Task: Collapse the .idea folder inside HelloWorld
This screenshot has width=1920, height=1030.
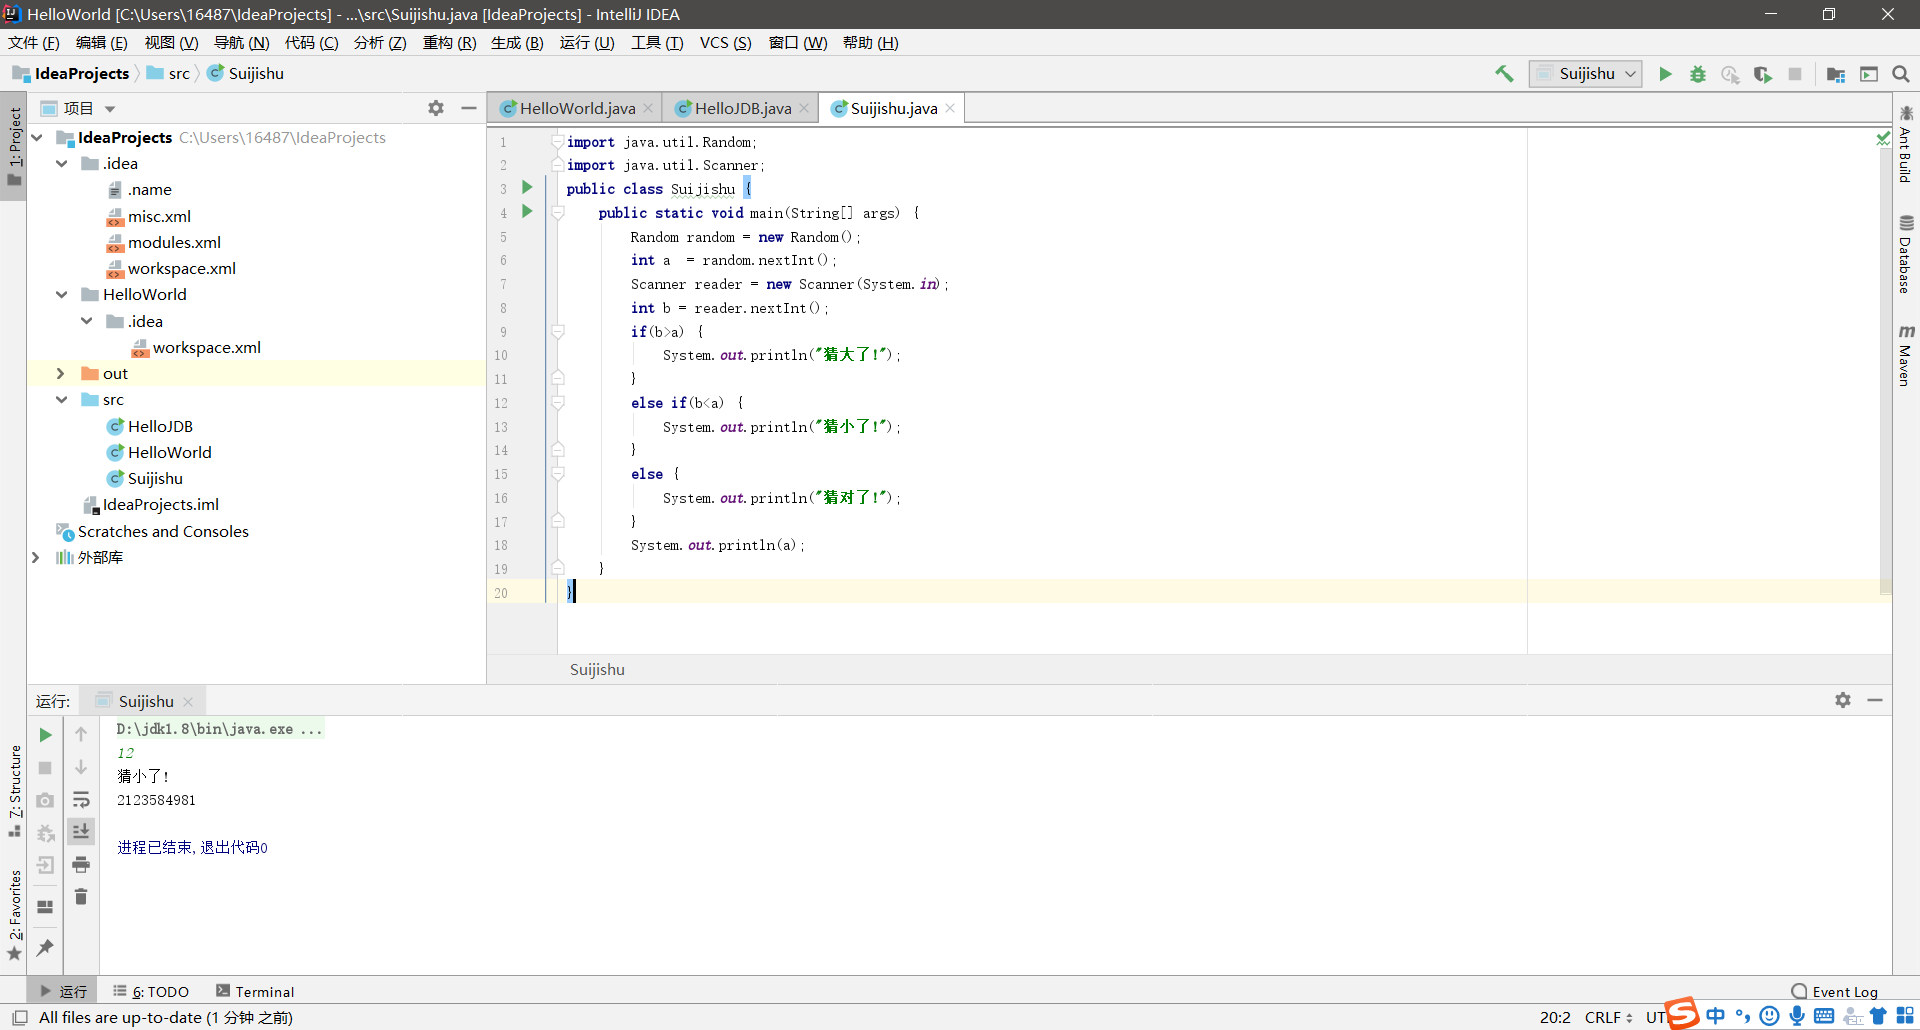Action: click(x=87, y=321)
